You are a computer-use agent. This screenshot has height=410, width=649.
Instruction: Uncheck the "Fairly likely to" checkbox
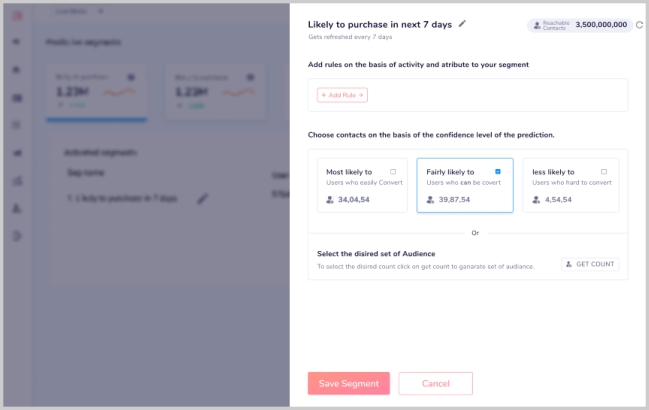coord(498,172)
